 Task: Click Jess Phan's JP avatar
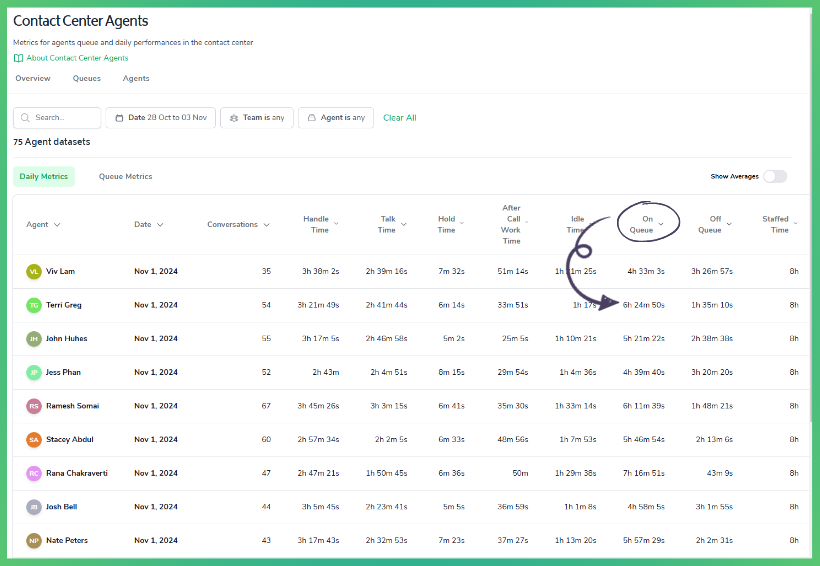34,372
